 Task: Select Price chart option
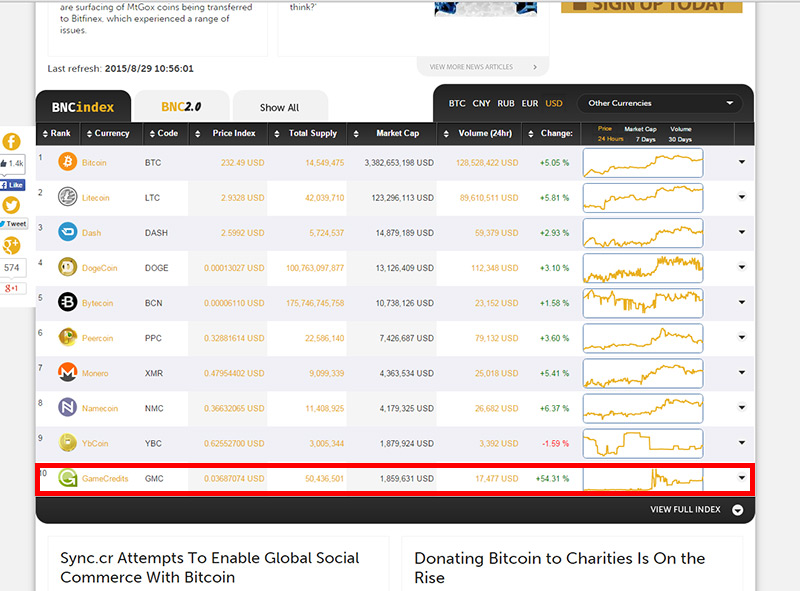click(605, 129)
